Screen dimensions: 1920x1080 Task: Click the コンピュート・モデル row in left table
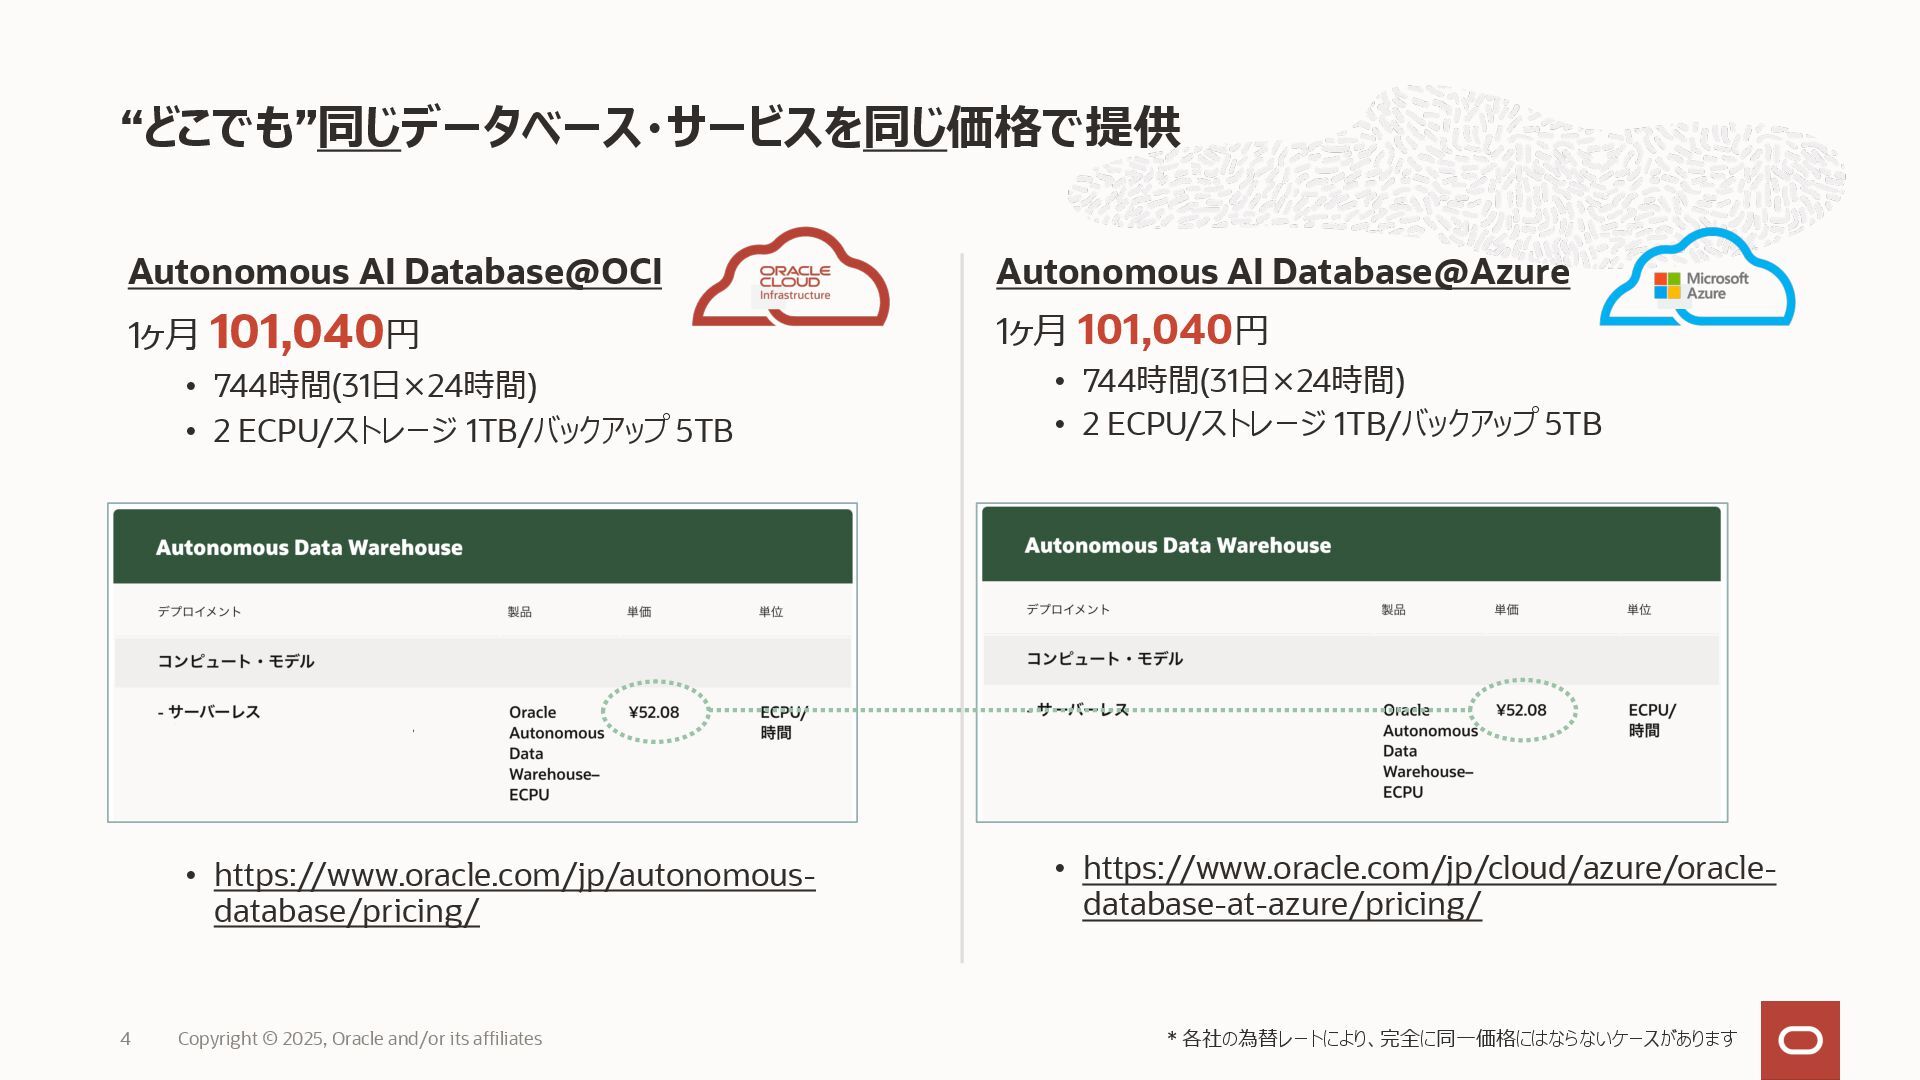pos(236,661)
